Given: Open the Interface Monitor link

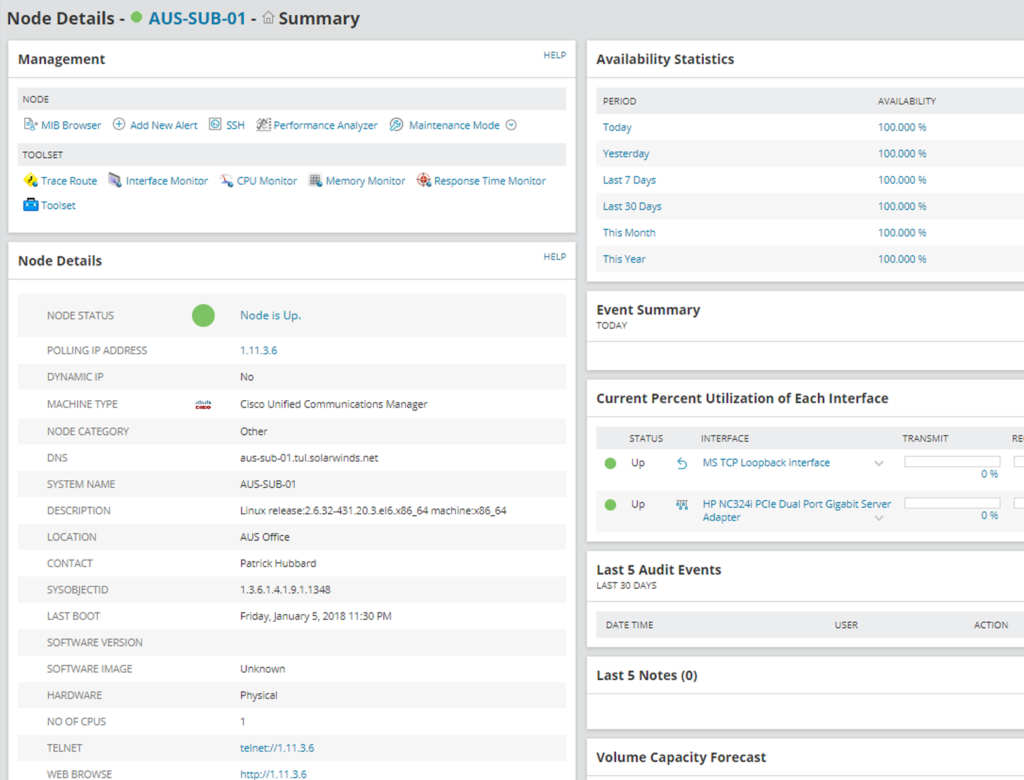Looking at the screenshot, I should tap(167, 181).
